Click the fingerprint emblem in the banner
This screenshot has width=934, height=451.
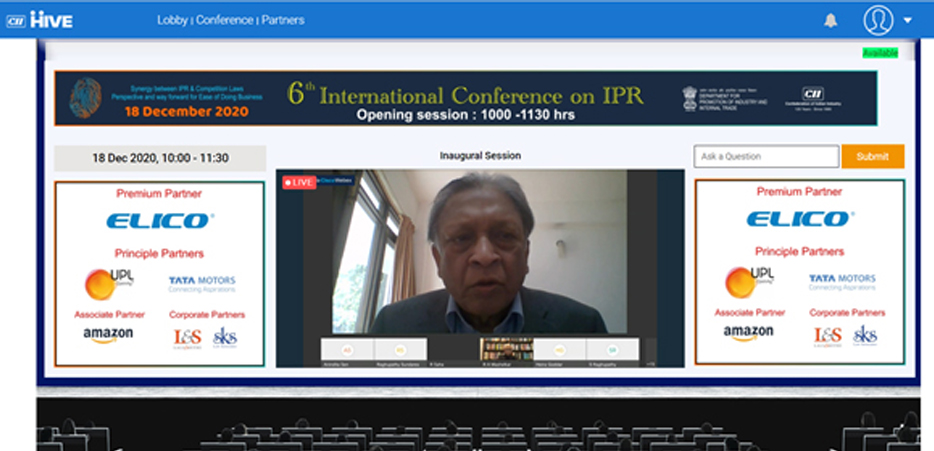[x=85, y=98]
